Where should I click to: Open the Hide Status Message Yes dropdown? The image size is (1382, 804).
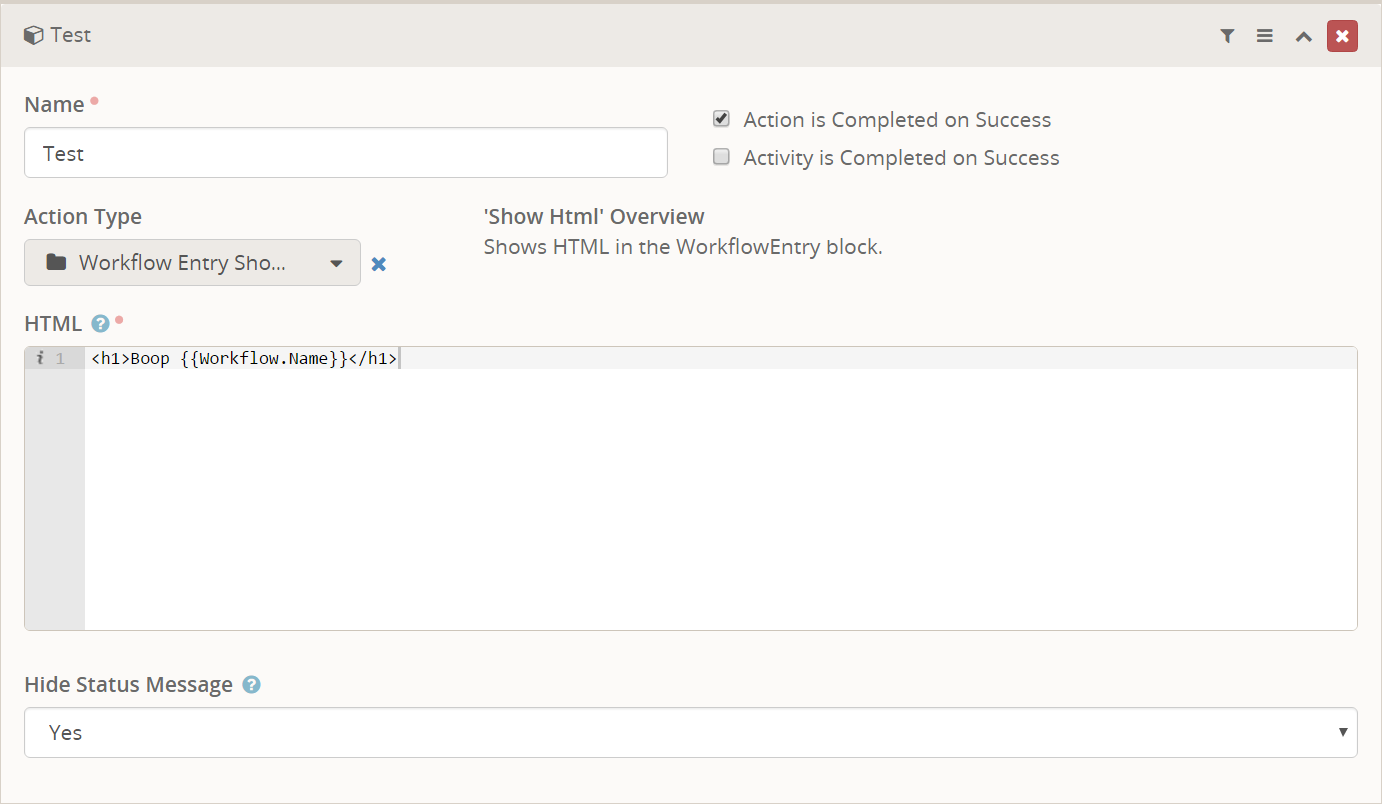690,732
